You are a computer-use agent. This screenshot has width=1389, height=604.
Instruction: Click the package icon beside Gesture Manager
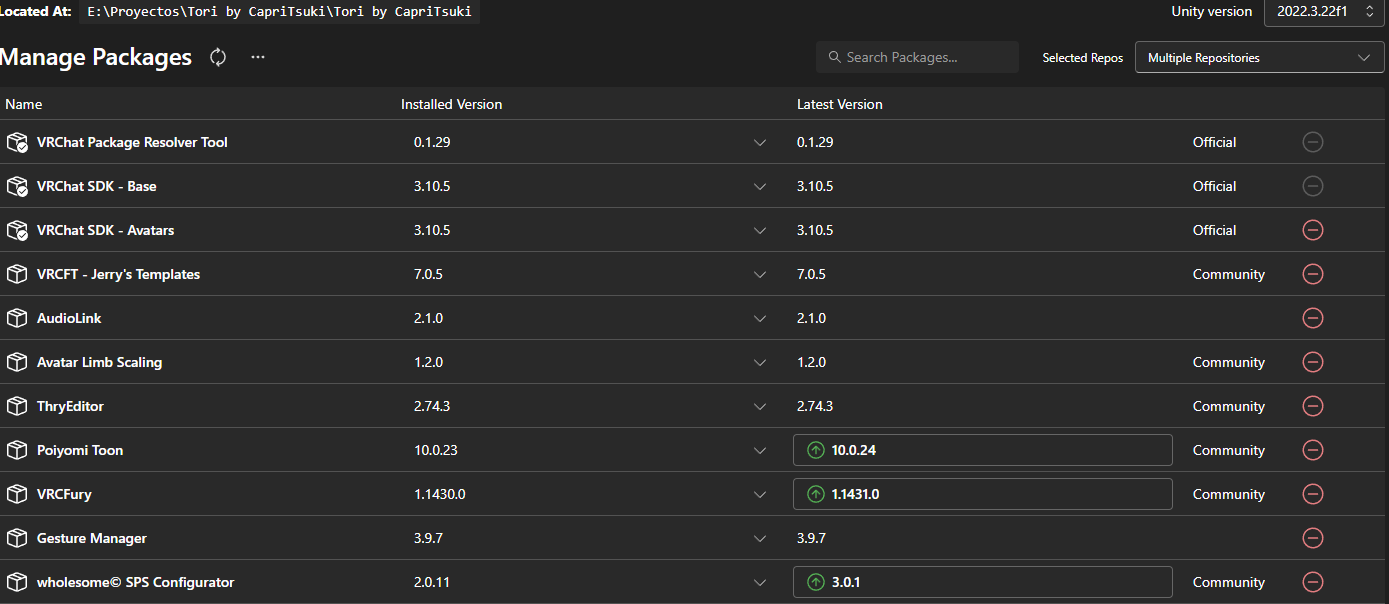[16, 538]
